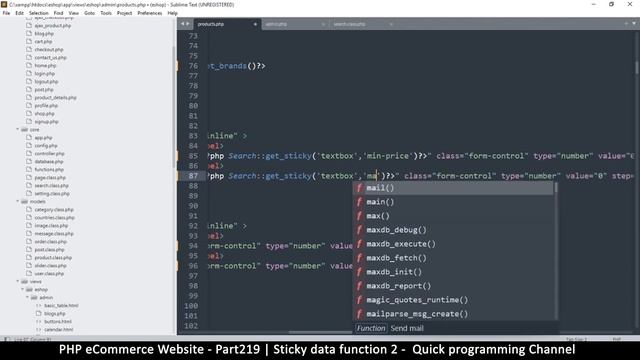Open config.php in core folder
Viewport: 640px width, 360px height.
46,145
